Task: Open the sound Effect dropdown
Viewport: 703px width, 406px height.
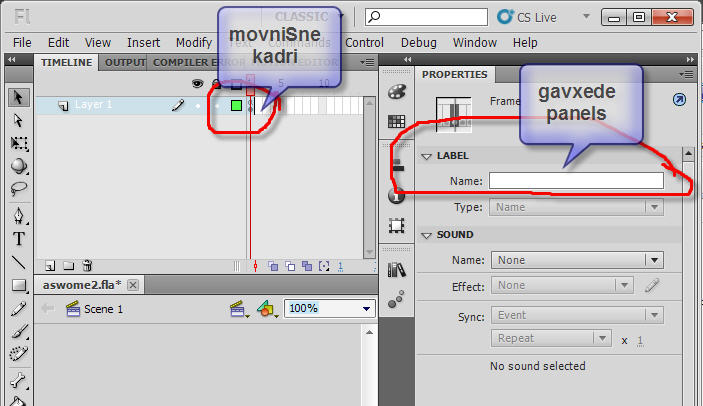Action: (x=562, y=285)
